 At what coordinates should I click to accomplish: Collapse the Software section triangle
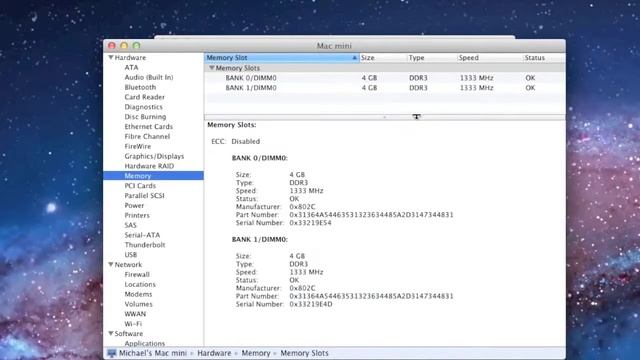coord(111,333)
